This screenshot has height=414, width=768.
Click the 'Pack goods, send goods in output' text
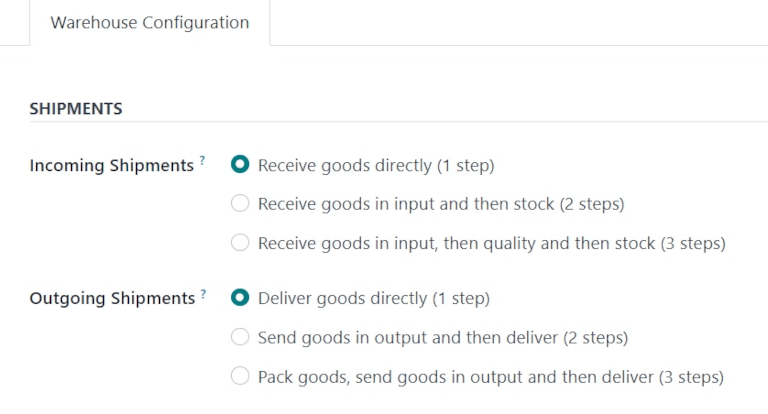pos(490,376)
